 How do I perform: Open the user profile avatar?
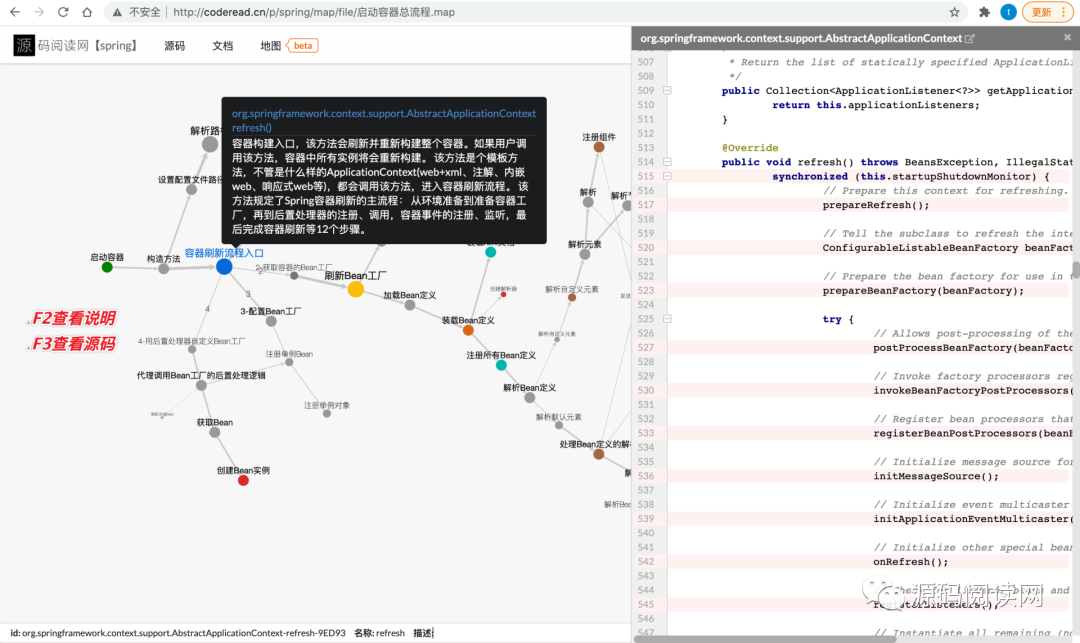(x=1008, y=12)
